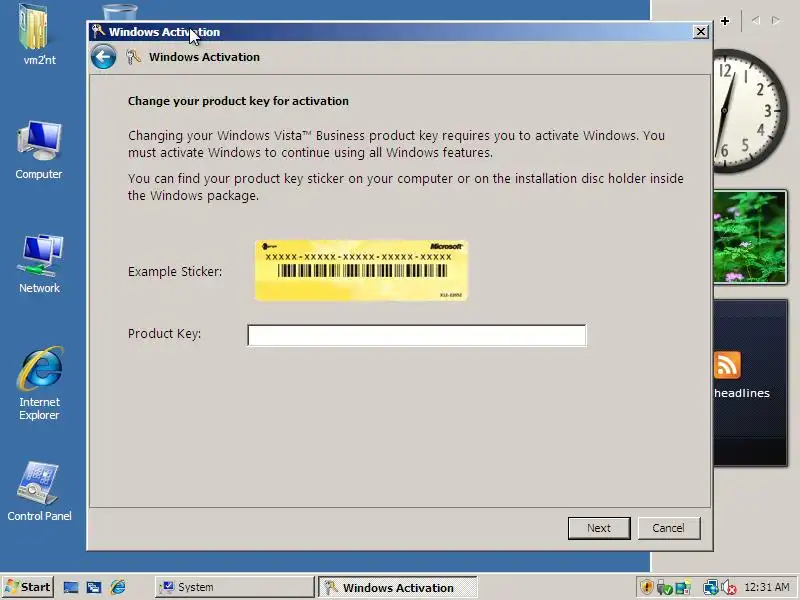This screenshot has width=800, height=600.
Task: Click the sidebar previous page arrow
Action: coord(756,20)
